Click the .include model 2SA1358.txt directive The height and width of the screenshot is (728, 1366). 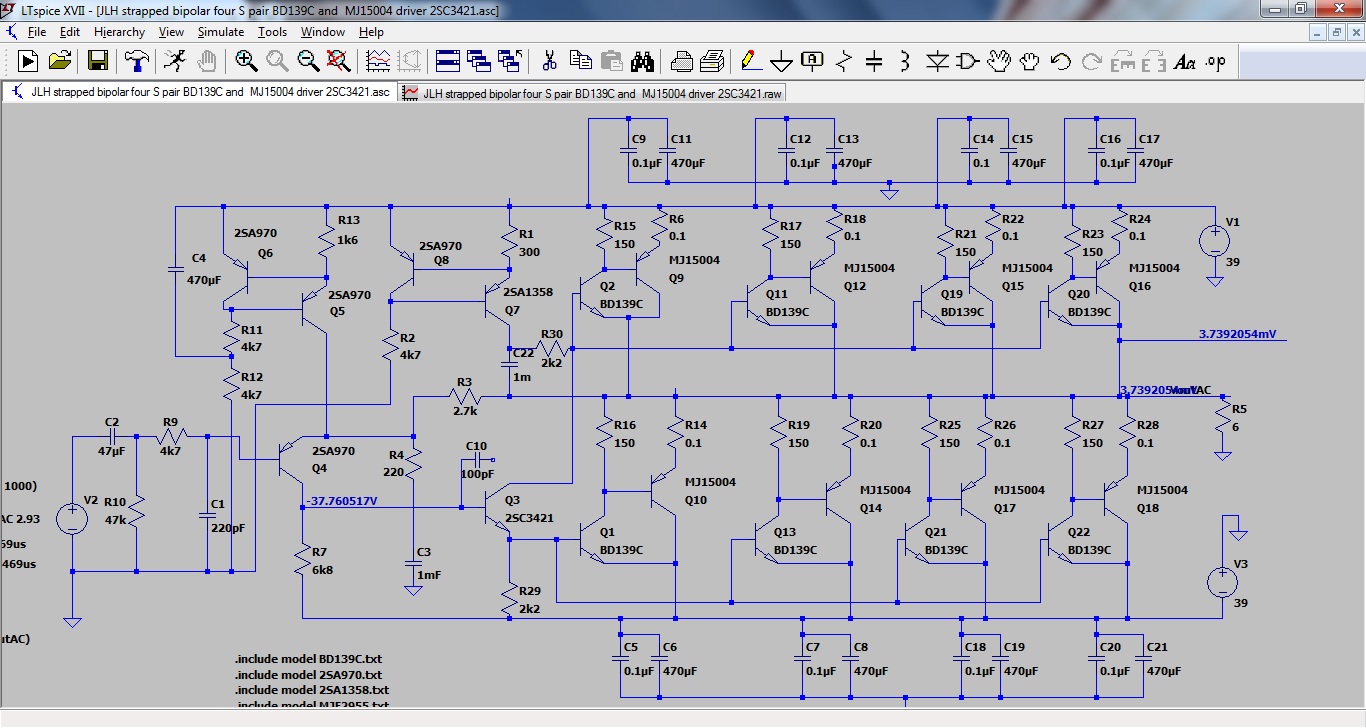[x=312, y=690]
